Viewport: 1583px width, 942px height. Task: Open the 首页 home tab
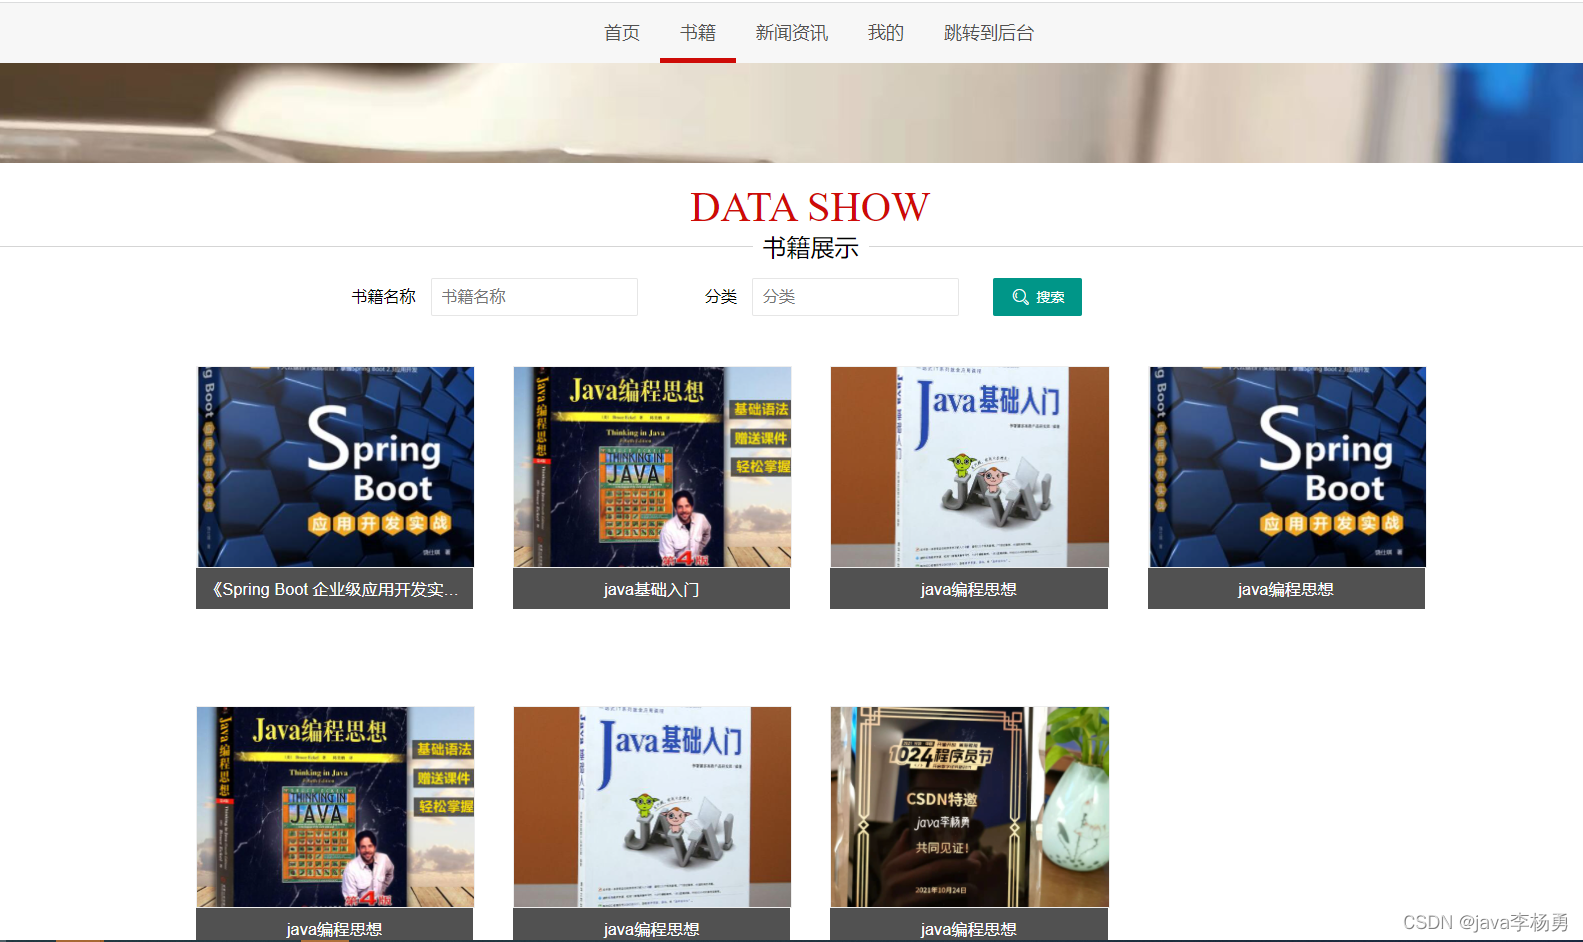[621, 33]
